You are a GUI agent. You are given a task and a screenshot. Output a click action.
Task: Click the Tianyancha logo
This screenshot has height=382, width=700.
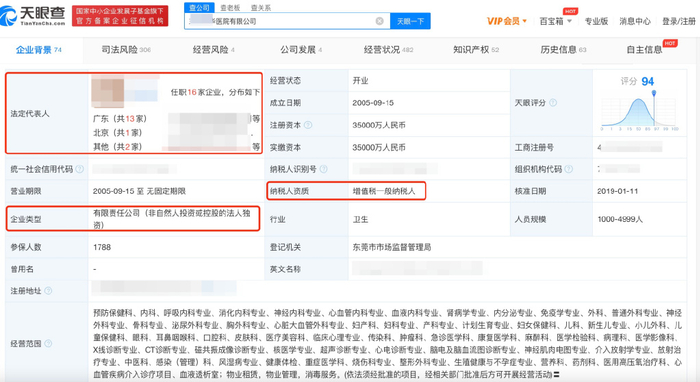33,16
